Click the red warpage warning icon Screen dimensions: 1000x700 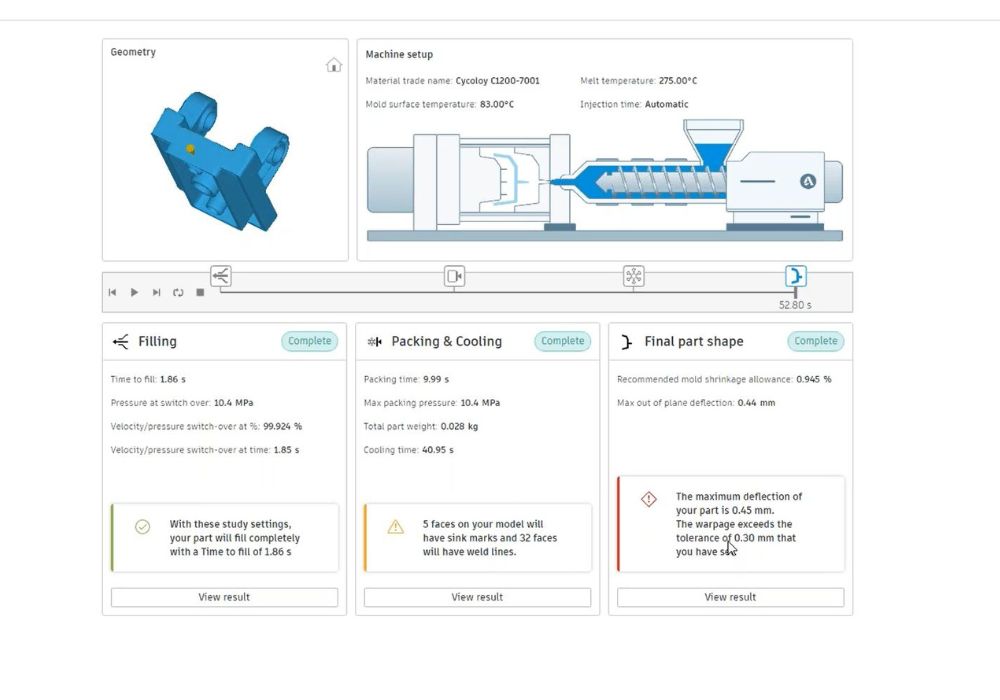(649, 499)
